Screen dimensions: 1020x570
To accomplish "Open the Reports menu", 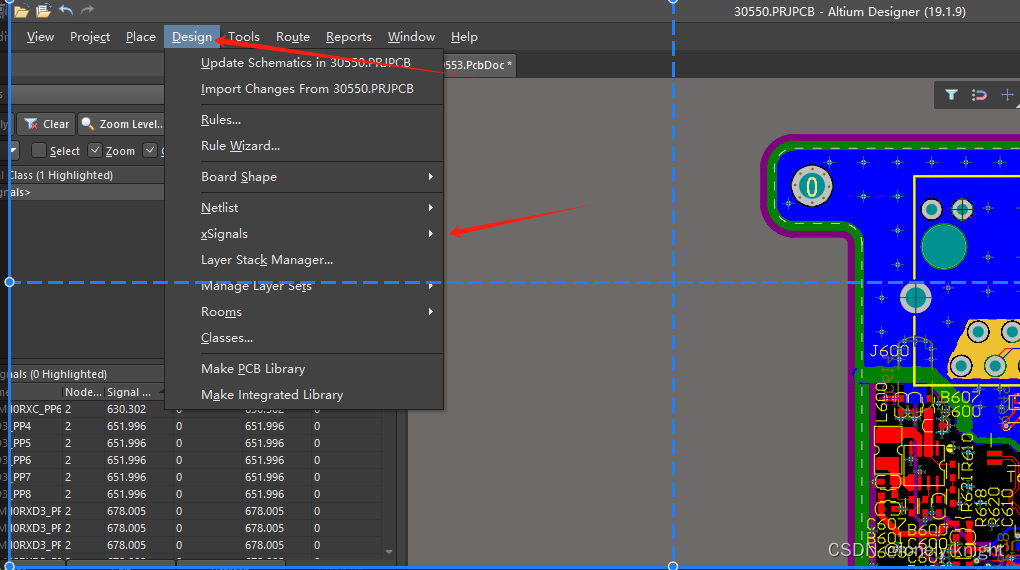I will pos(349,37).
